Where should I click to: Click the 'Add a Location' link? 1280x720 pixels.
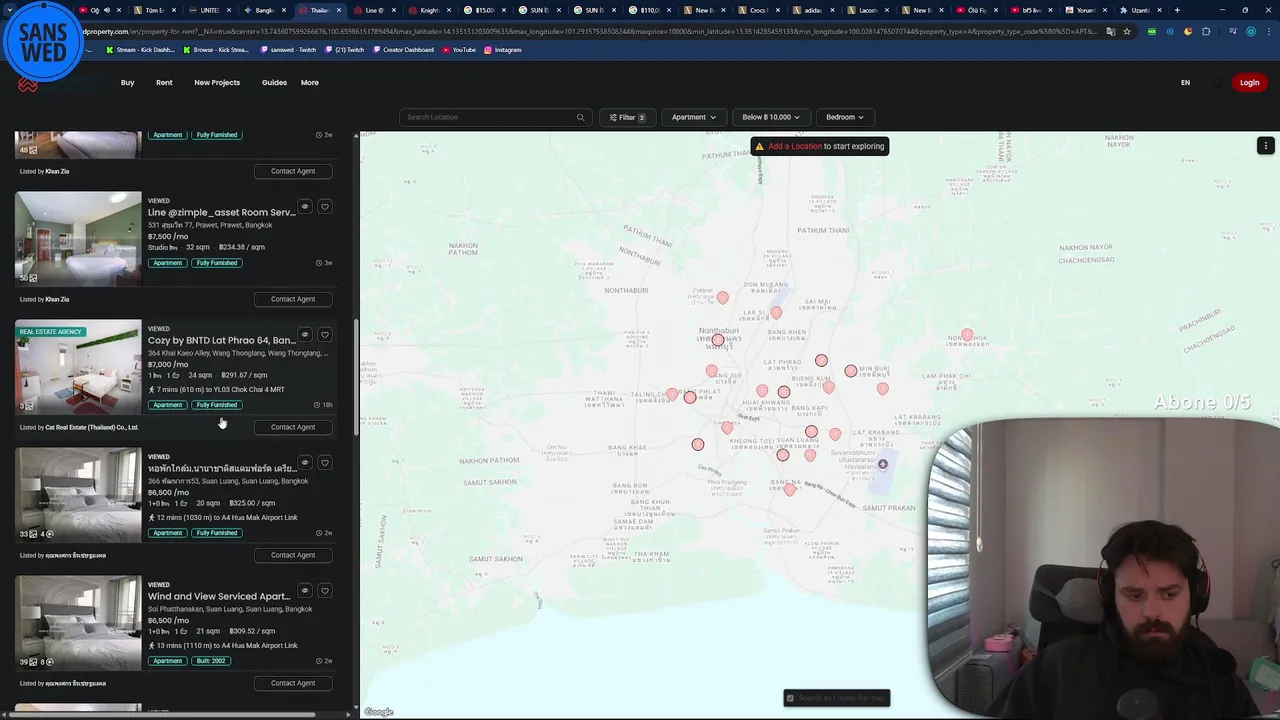click(795, 146)
